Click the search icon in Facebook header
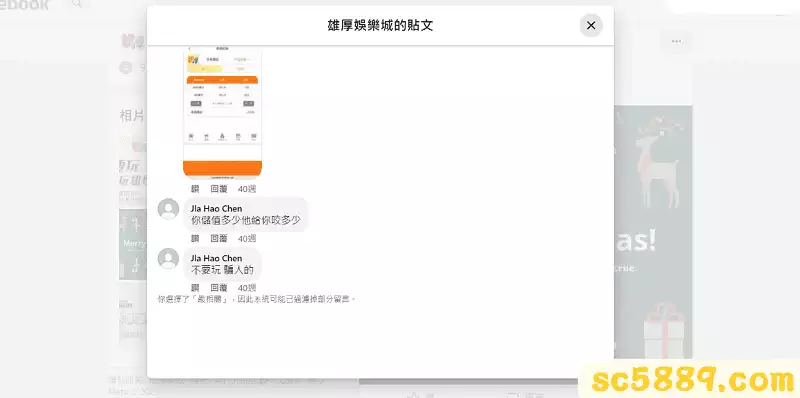 (77, 4)
